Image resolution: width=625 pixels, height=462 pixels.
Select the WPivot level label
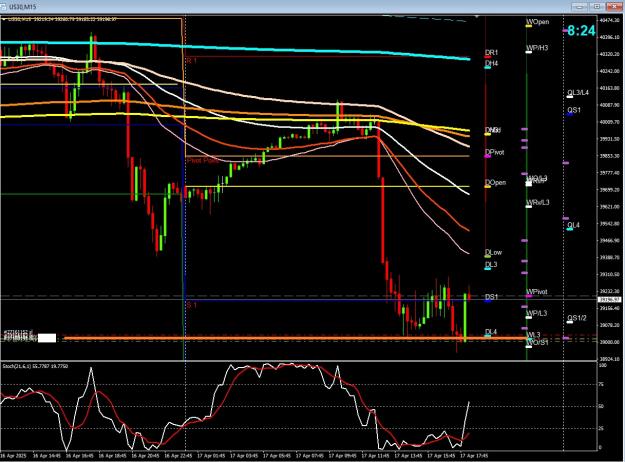[x=537, y=292]
